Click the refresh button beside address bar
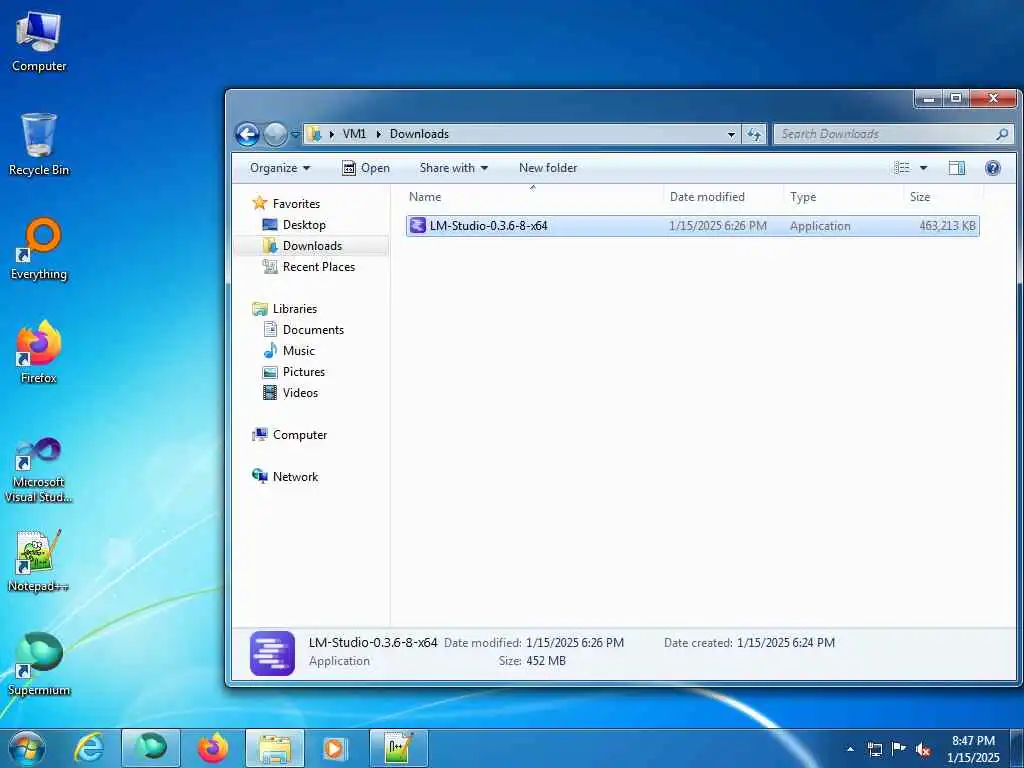The height and width of the screenshot is (768, 1024). pos(754,134)
